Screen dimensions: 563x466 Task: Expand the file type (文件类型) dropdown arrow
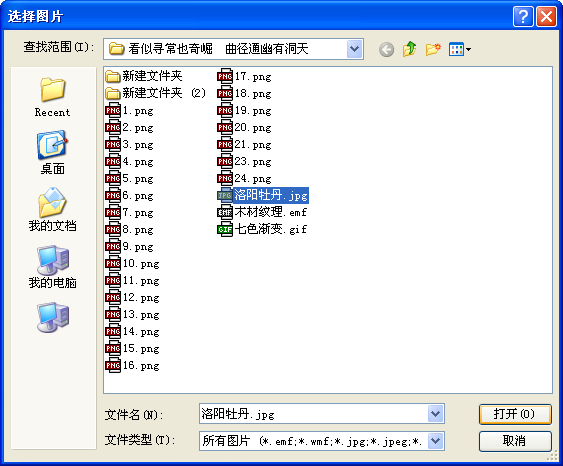tap(436, 441)
